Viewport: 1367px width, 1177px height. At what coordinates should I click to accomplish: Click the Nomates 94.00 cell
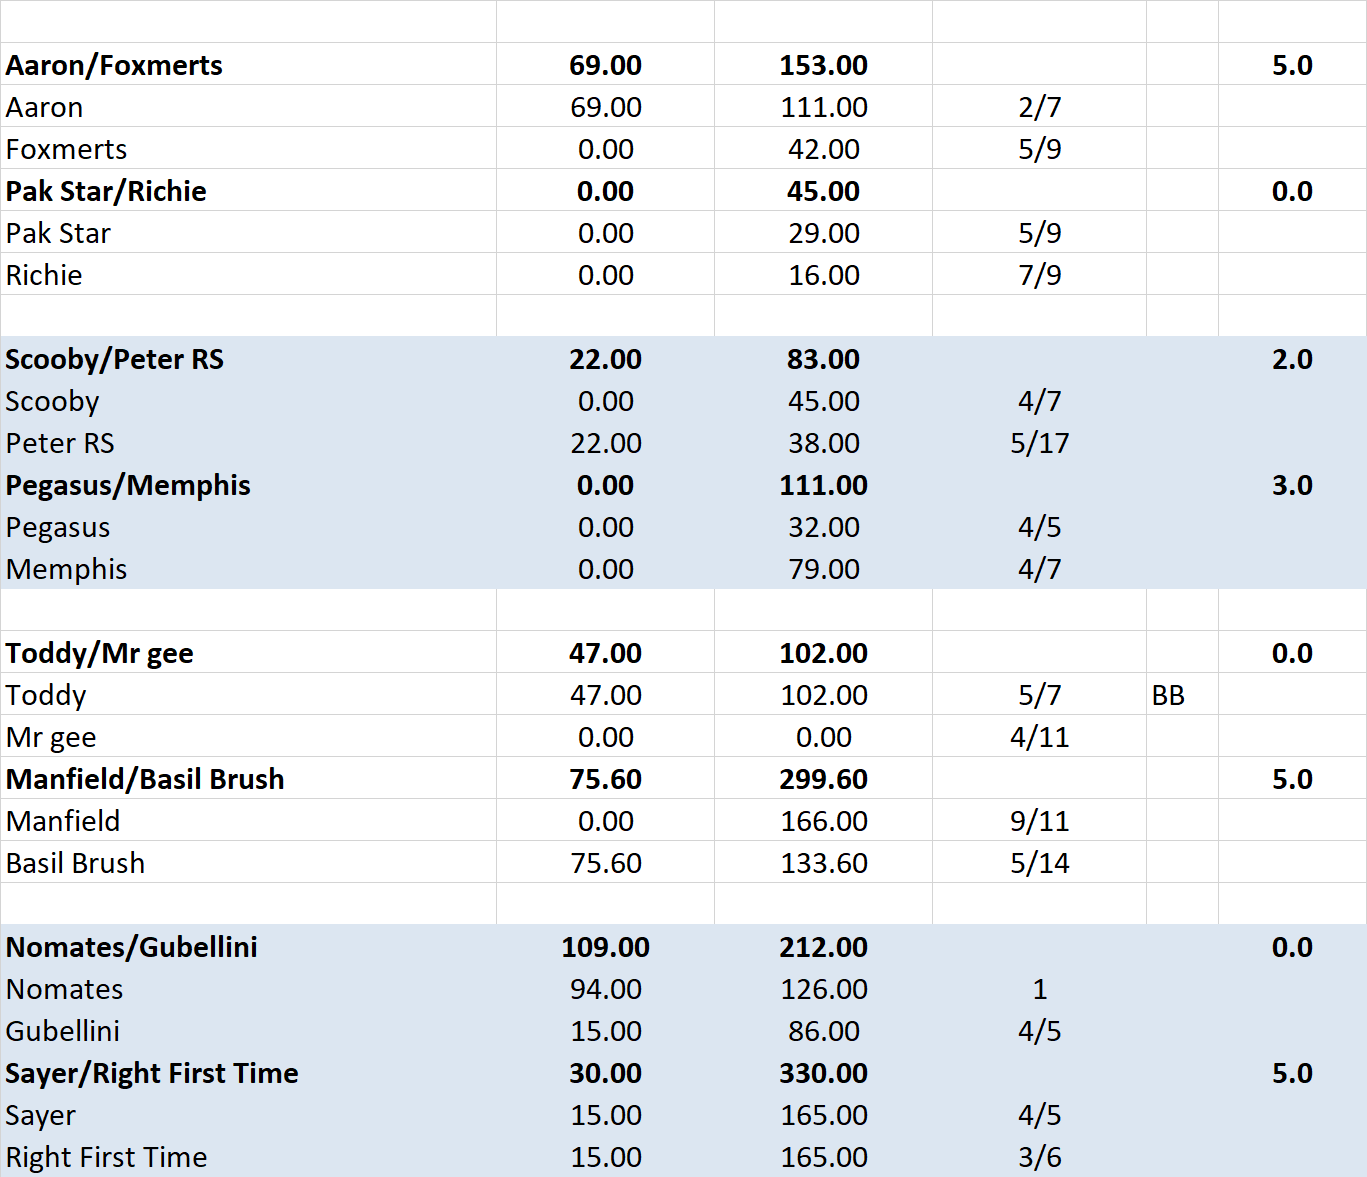pos(605,989)
